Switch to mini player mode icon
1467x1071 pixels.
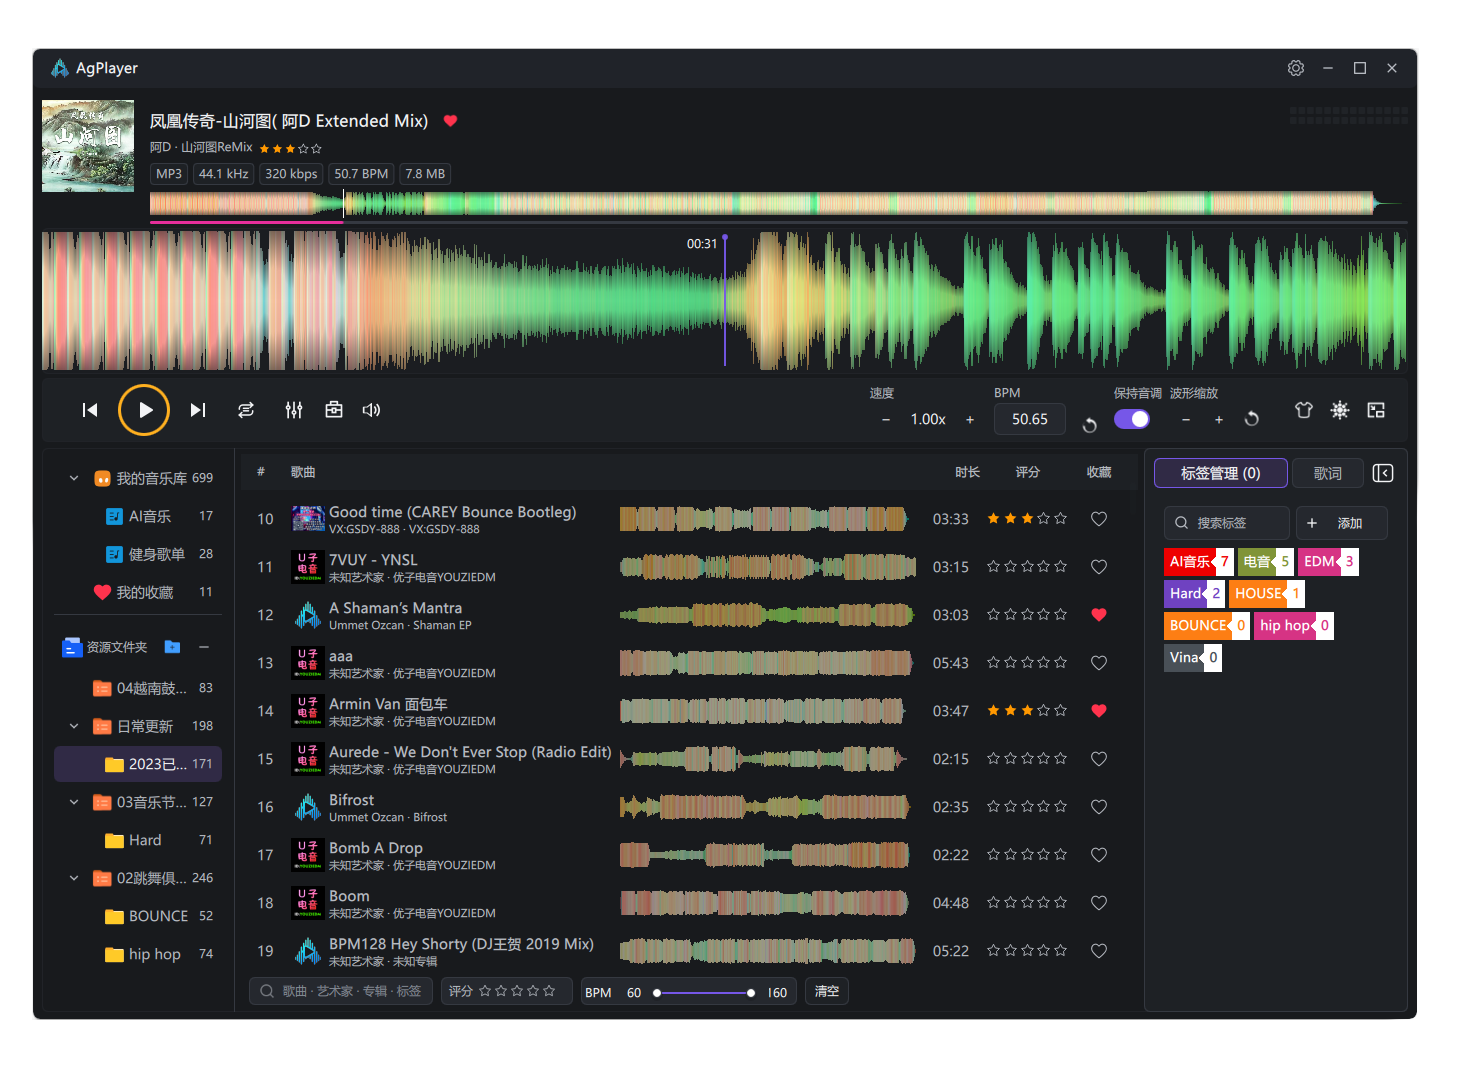click(x=1376, y=410)
